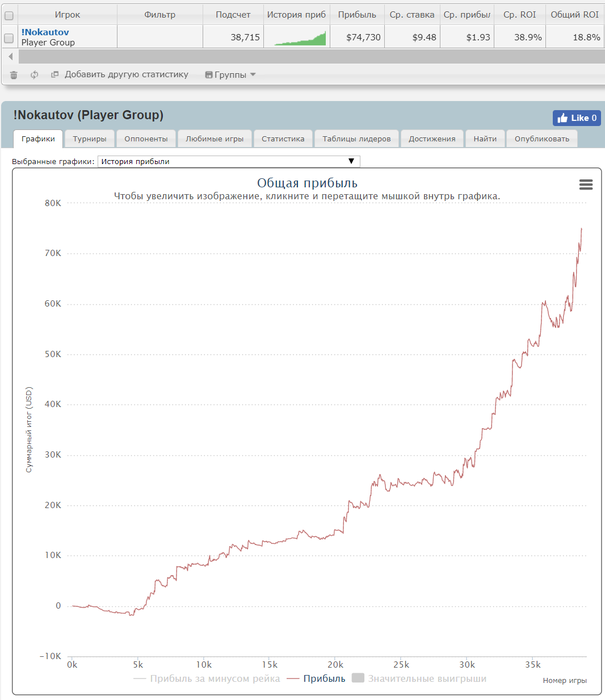Sort by the Игрок column header
The image size is (605, 700).
point(67,15)
